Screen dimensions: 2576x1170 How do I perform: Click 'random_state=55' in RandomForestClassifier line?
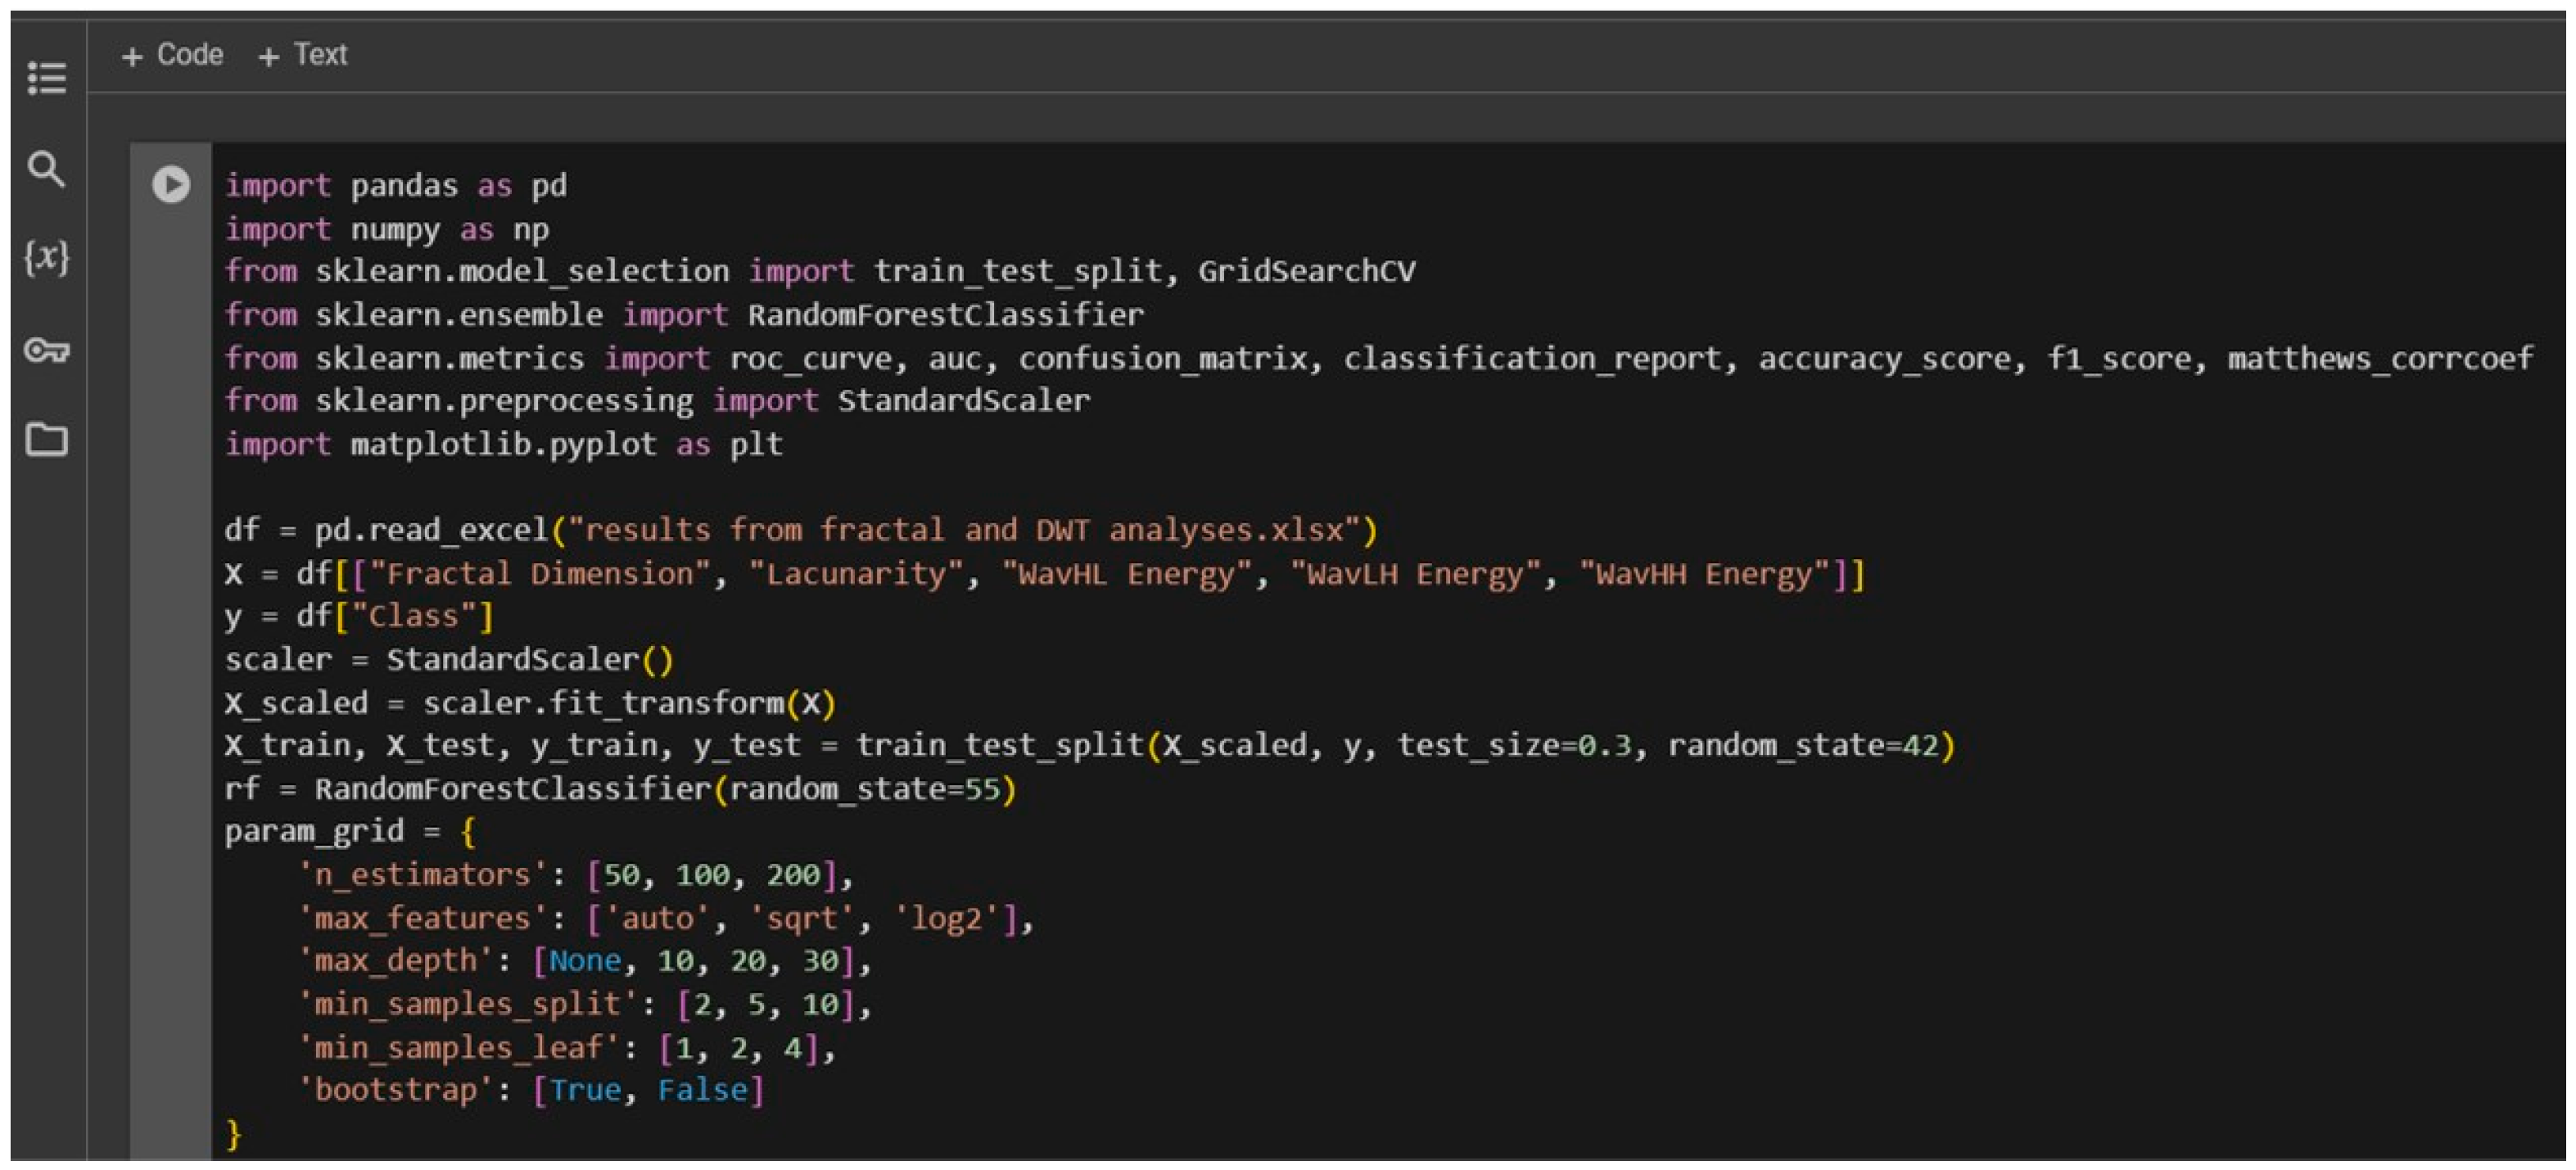point(865,789)
